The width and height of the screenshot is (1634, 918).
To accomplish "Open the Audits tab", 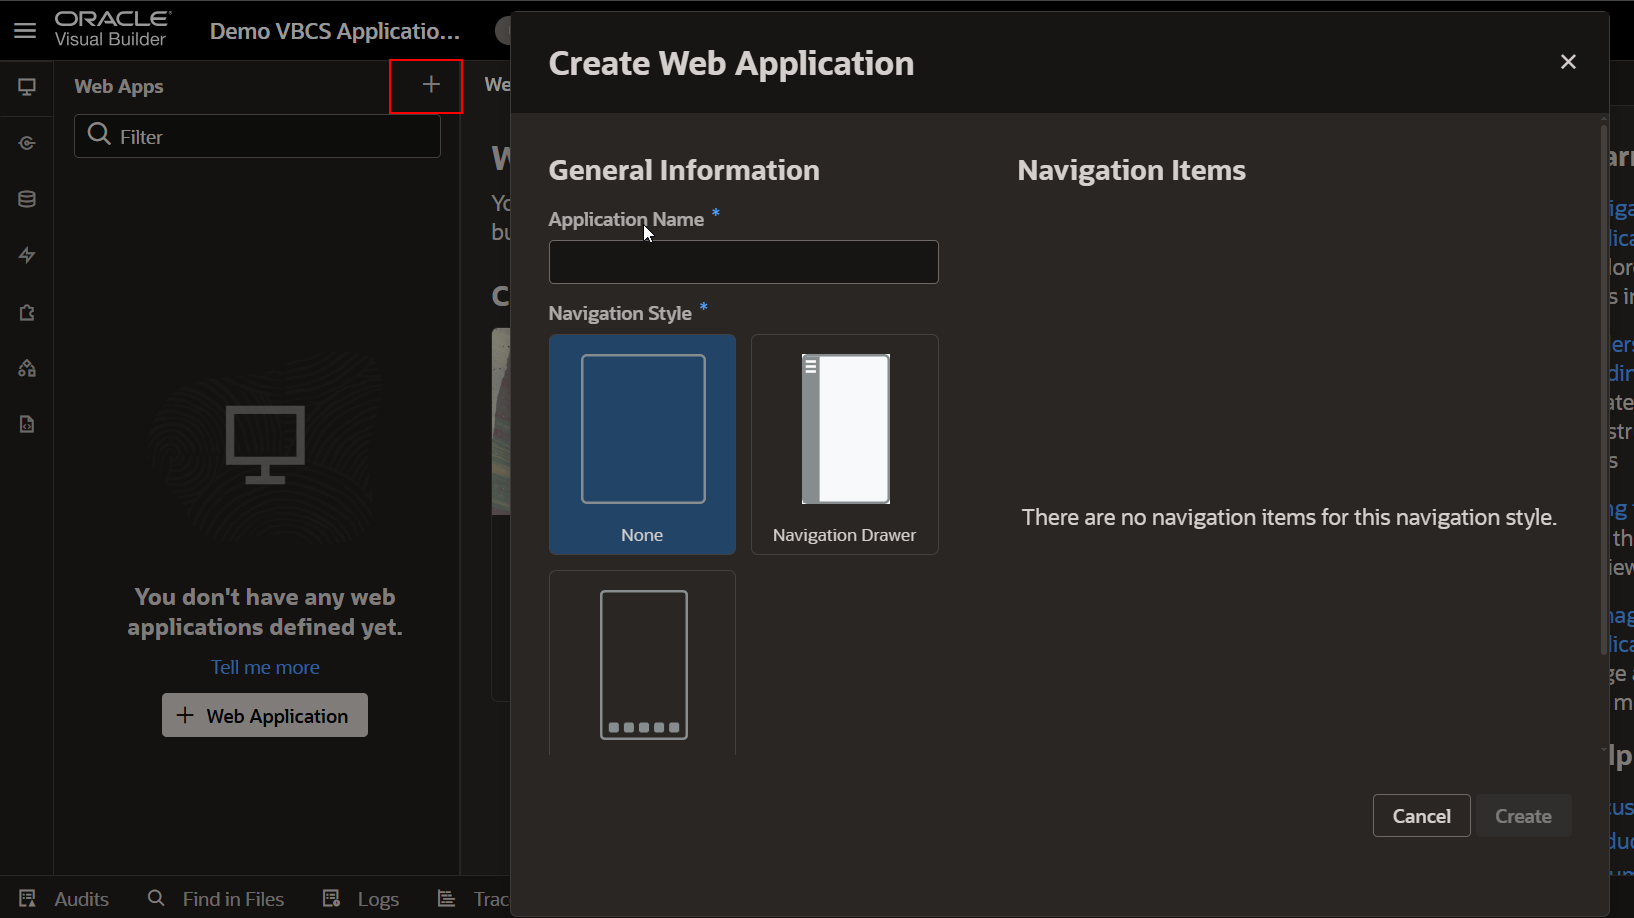I will (64, 899).
